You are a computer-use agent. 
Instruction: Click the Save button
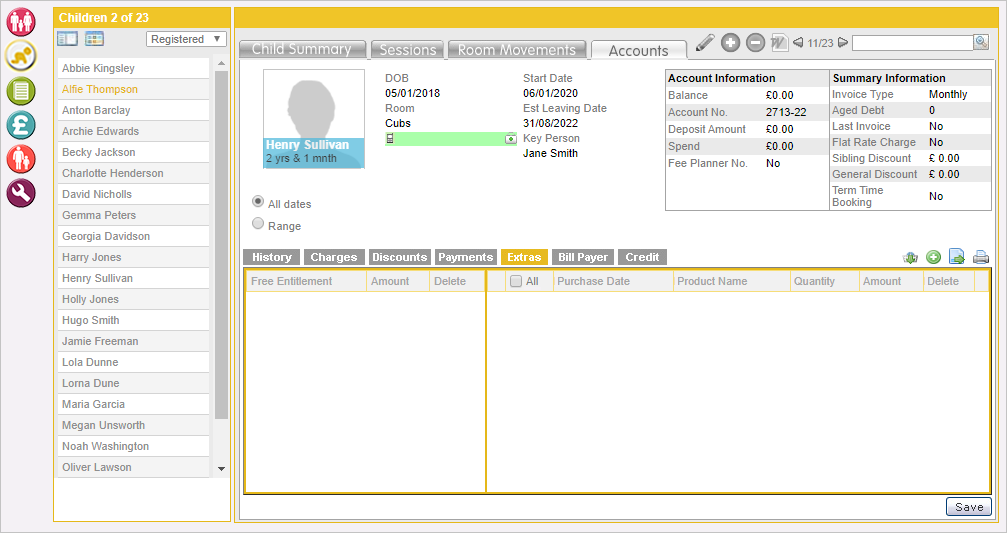click(968, 507)
